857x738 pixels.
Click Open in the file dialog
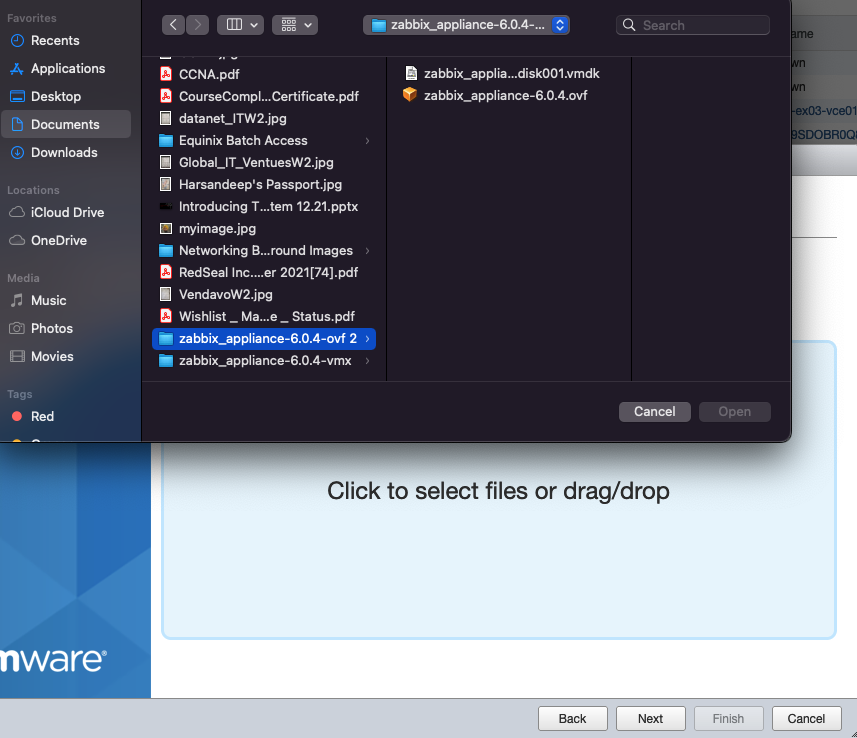(735, 412)
